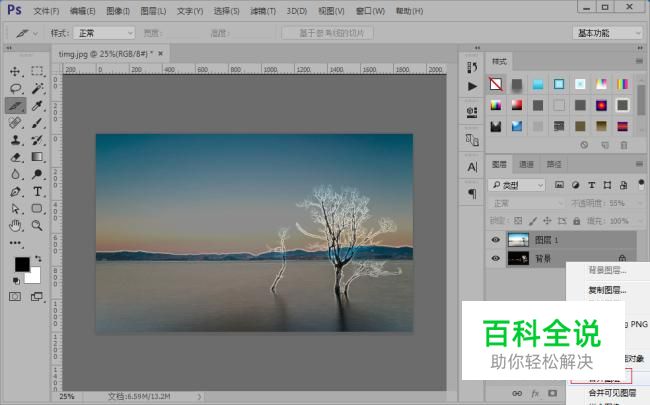Select the Gradient tool
This screenshot has height=405, width=650.
(x=37, y=157)
